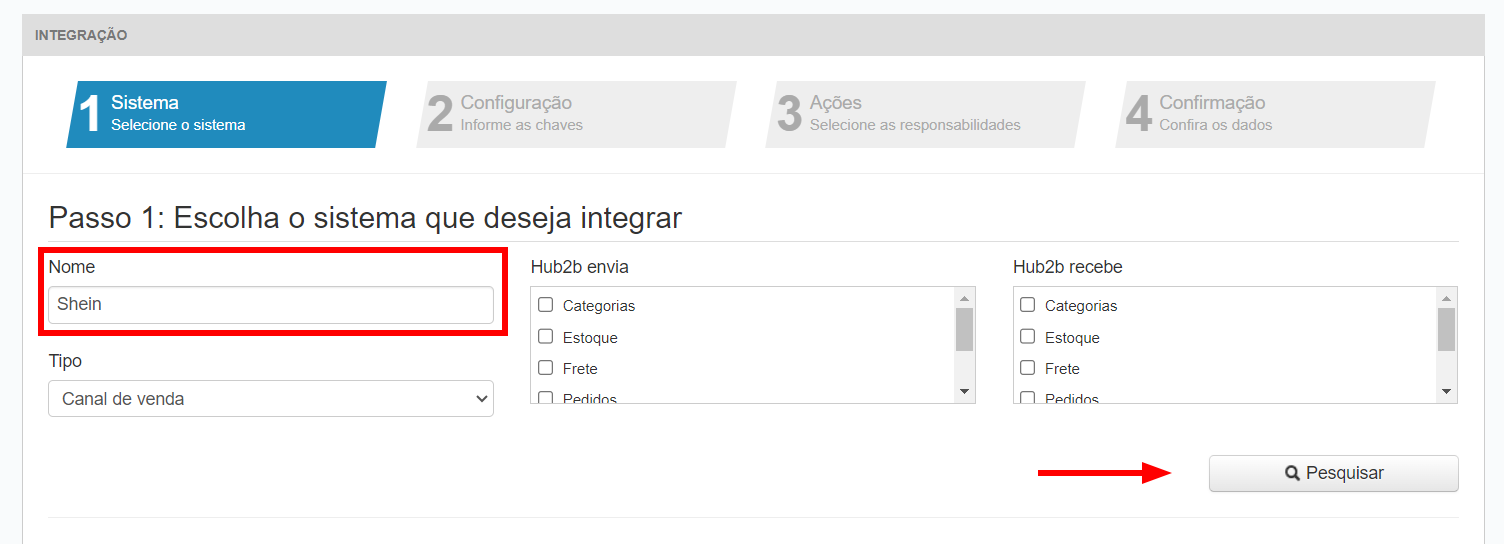Open step 2 Configuração tab
The image size is (1504, 544).
576,114
